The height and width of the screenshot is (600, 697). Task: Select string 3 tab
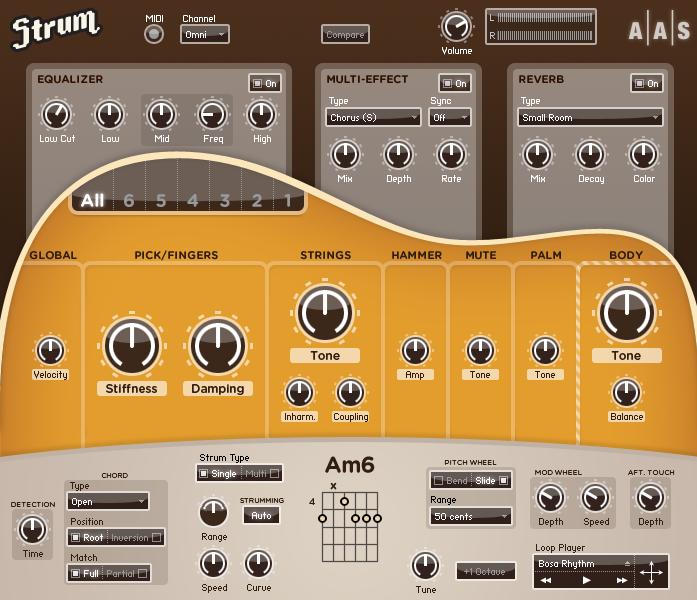pos(225,200)
